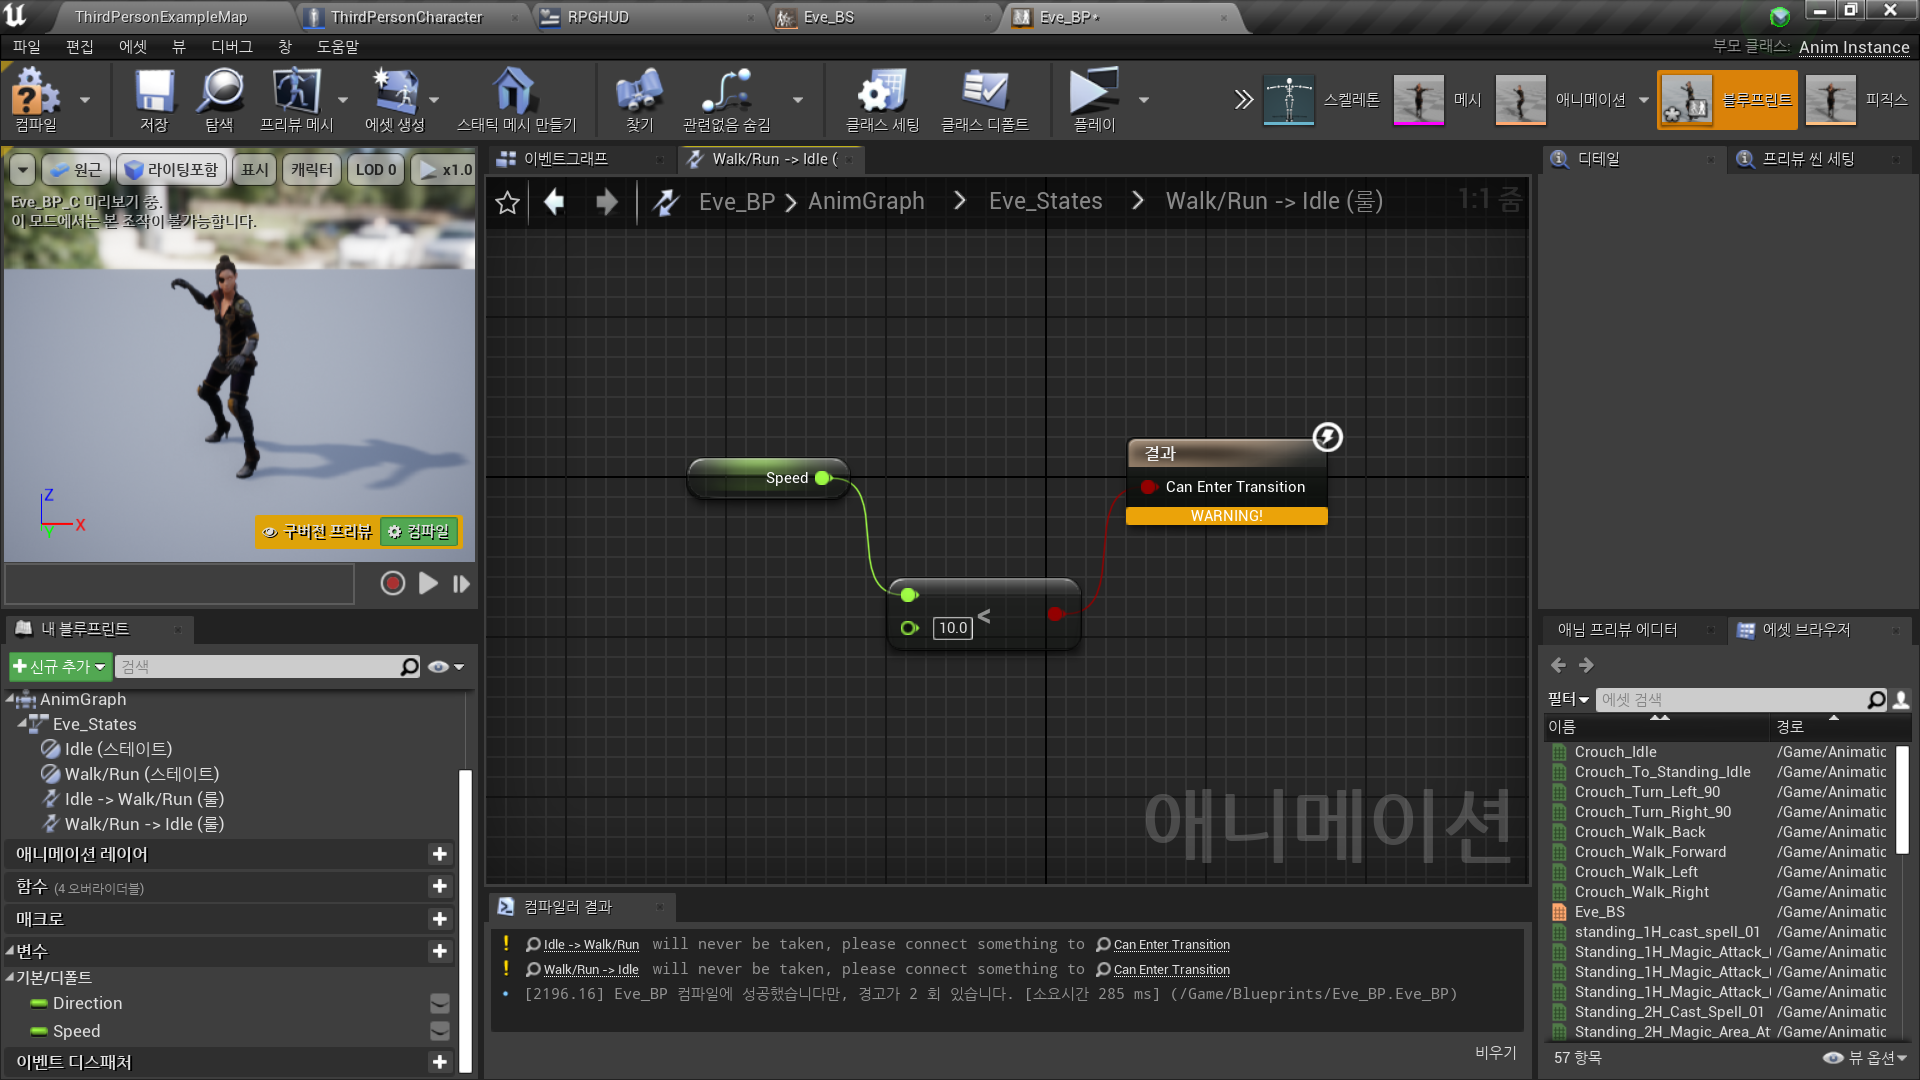Toggle Direction variable visibility eye
The image size is (1920, 1080).
(439, 1003)
